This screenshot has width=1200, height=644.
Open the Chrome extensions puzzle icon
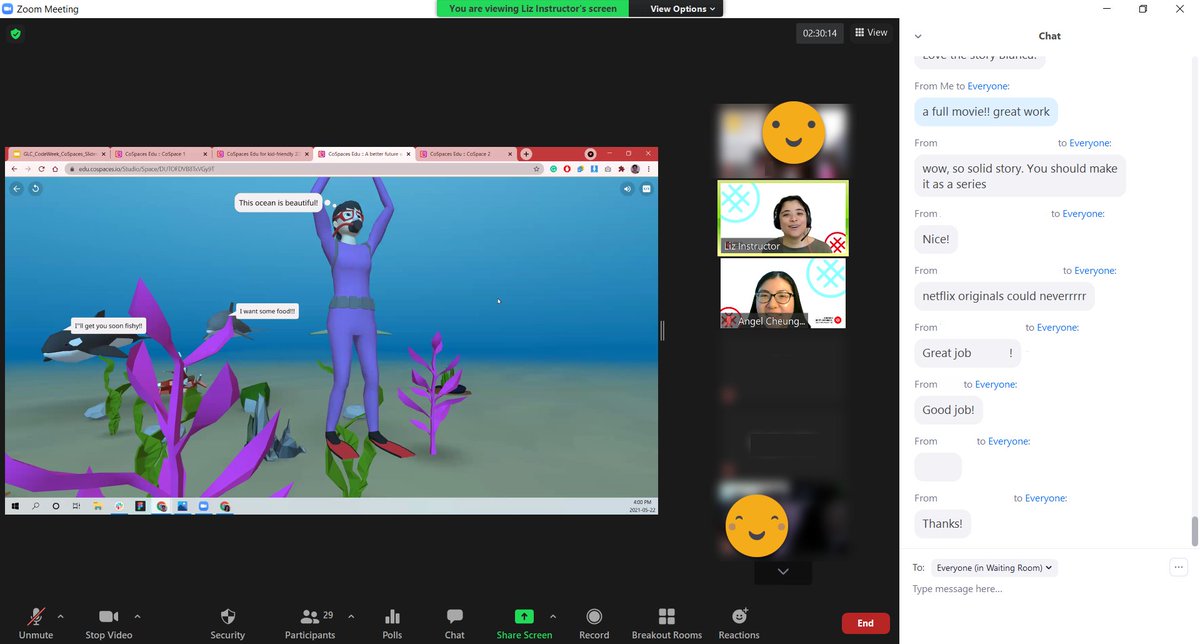tap(621, 169)
